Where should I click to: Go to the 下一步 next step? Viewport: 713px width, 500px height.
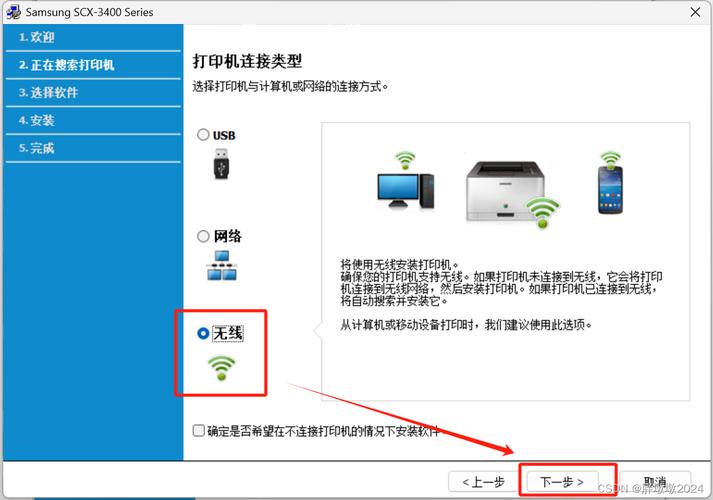tap(562, 481)
